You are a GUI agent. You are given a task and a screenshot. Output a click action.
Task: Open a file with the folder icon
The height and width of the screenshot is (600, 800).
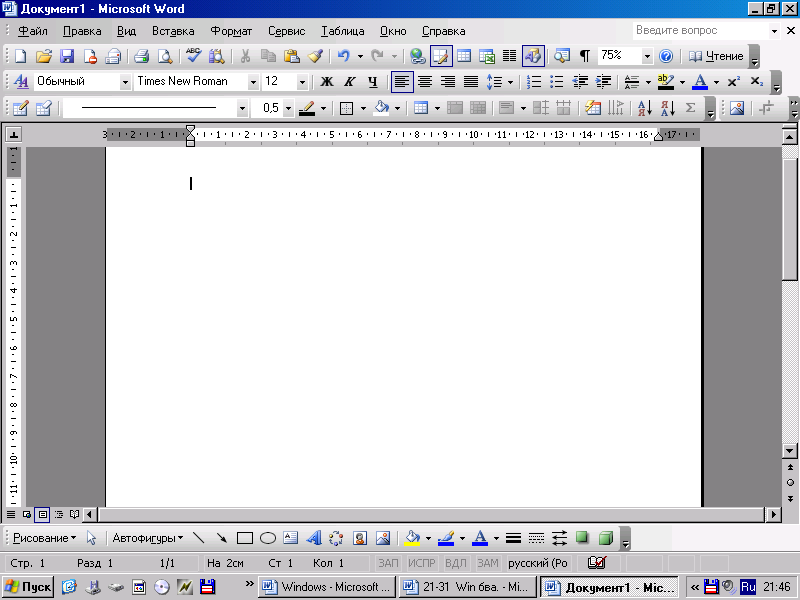[43, 56]
